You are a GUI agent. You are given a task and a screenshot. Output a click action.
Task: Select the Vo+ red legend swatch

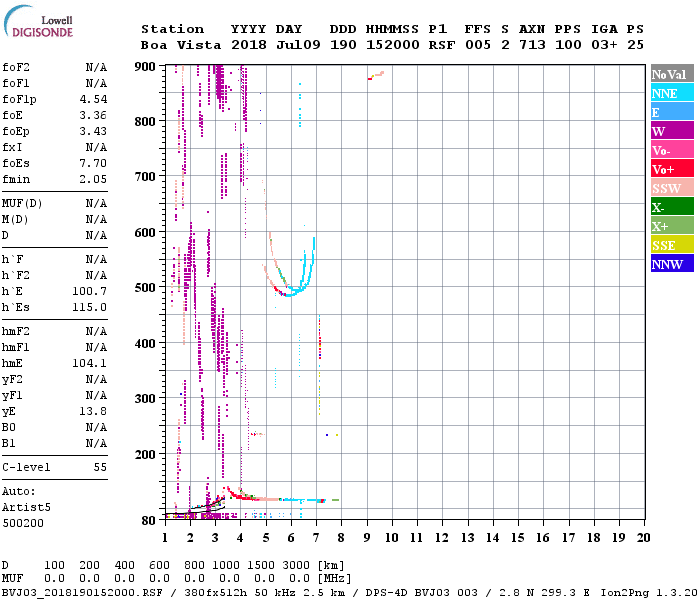point(672,169)
